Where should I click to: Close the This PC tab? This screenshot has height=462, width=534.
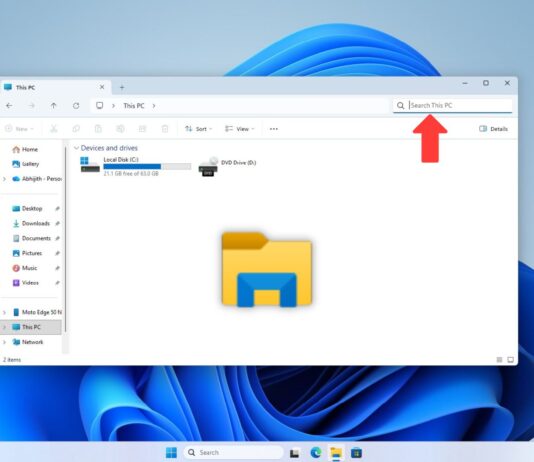point(102,87)
